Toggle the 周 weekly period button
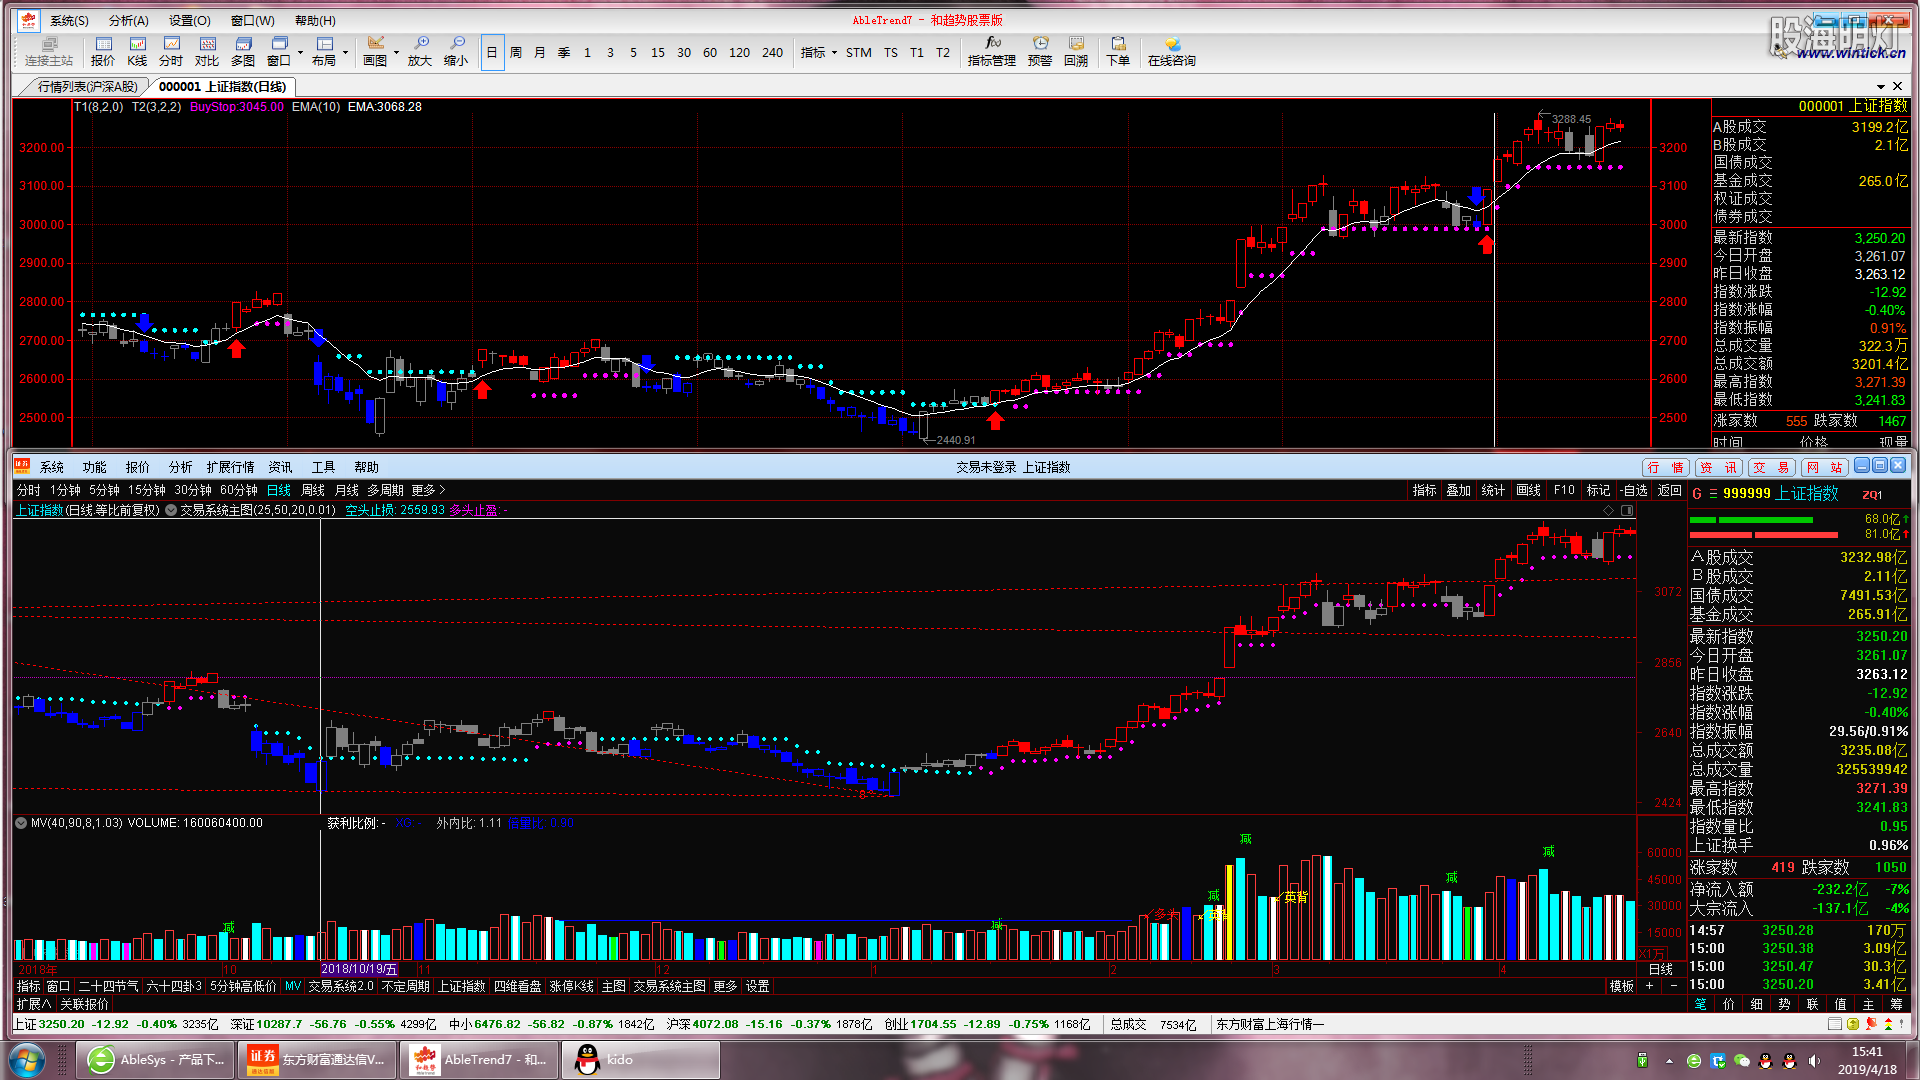 click(x=516, y=53)
